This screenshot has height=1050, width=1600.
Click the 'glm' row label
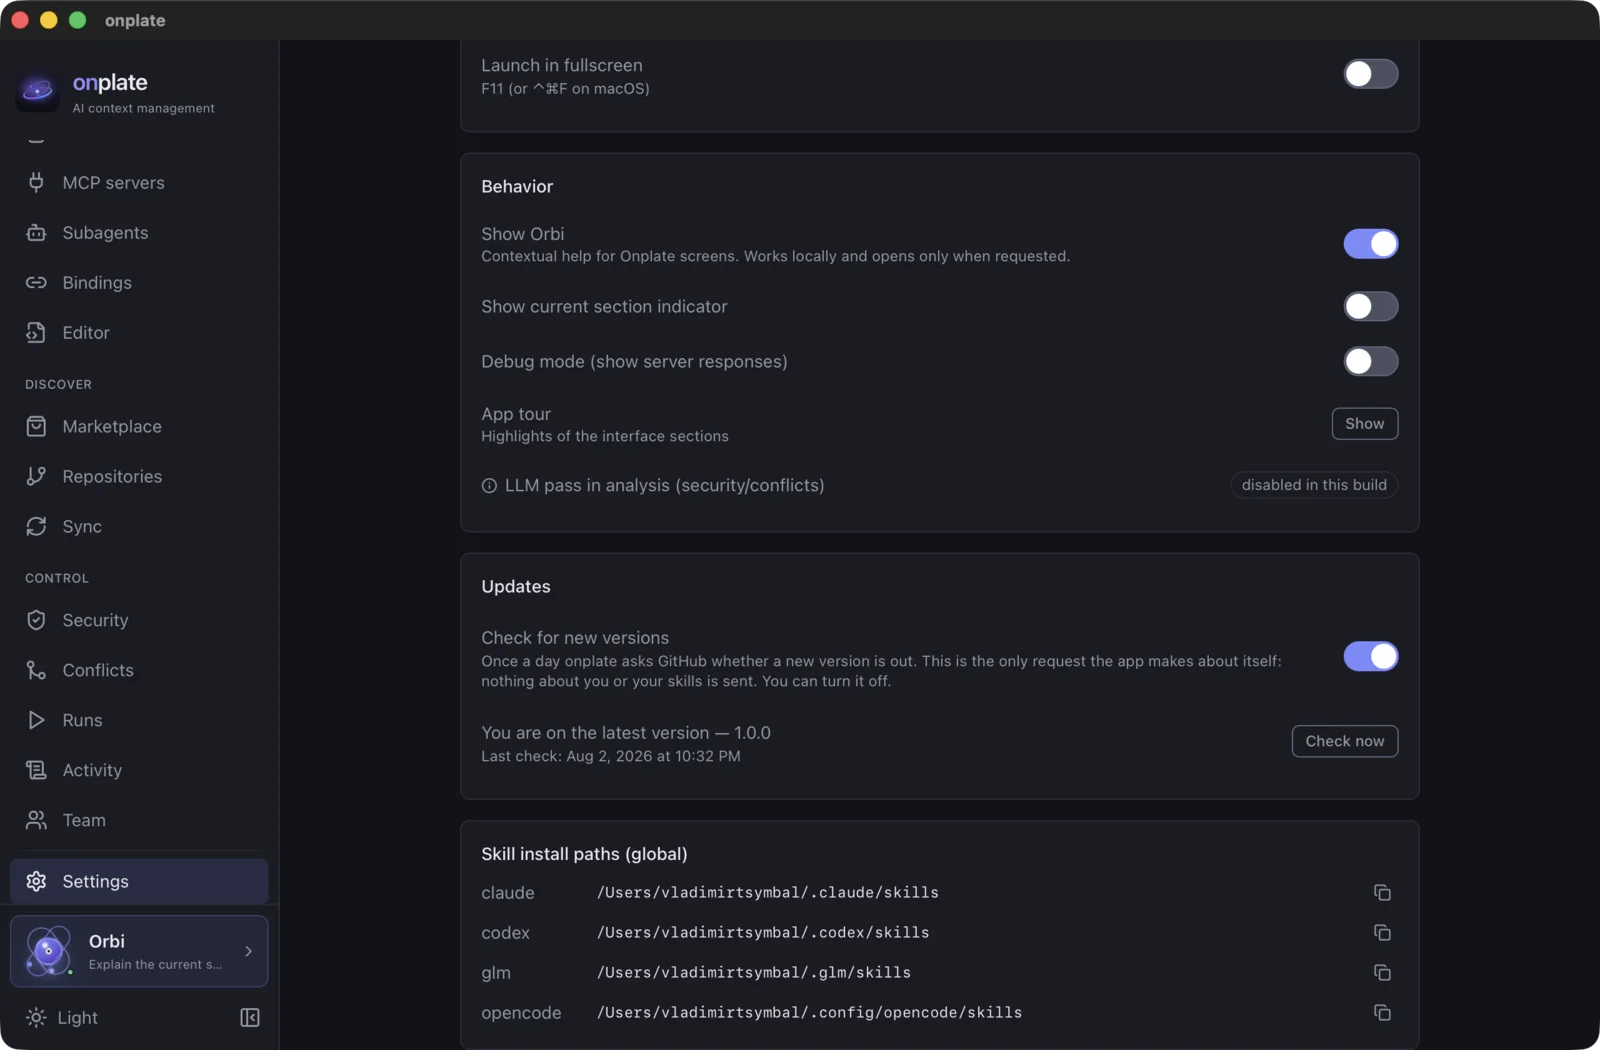coord(496,973)
